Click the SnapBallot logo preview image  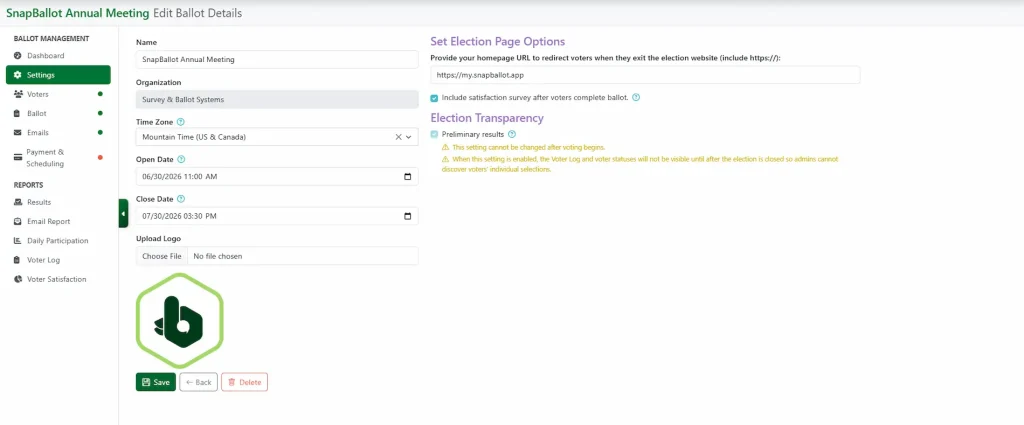[x=180, y=321]
